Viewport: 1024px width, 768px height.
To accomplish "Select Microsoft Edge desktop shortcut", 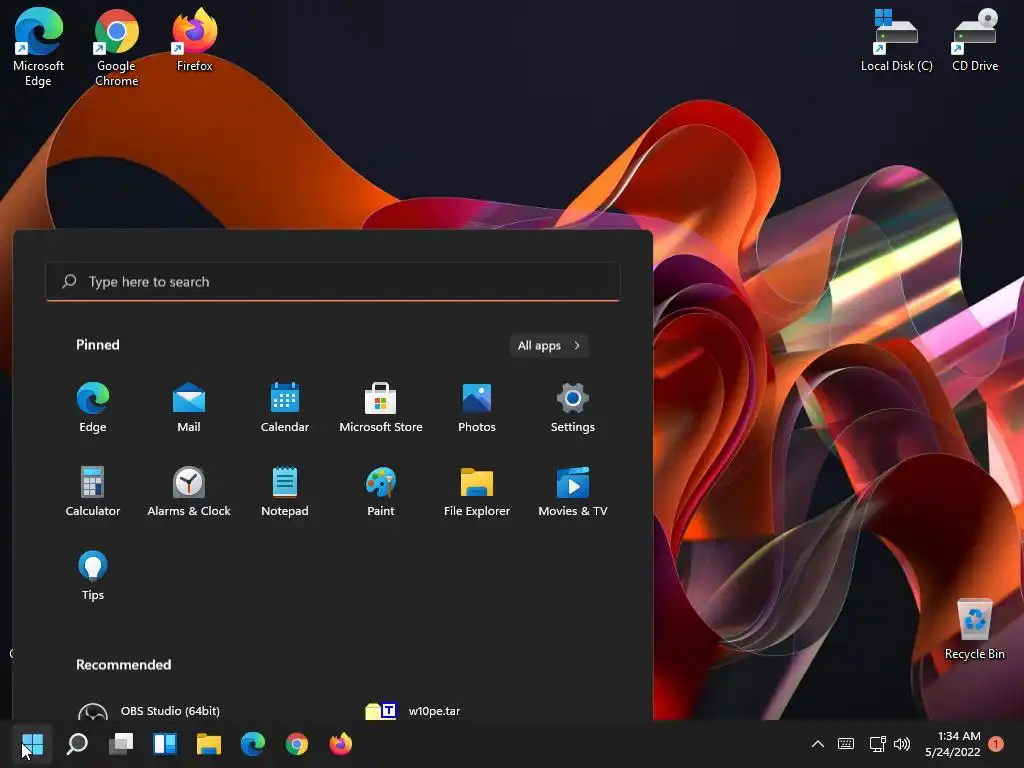I will (39, 47).
